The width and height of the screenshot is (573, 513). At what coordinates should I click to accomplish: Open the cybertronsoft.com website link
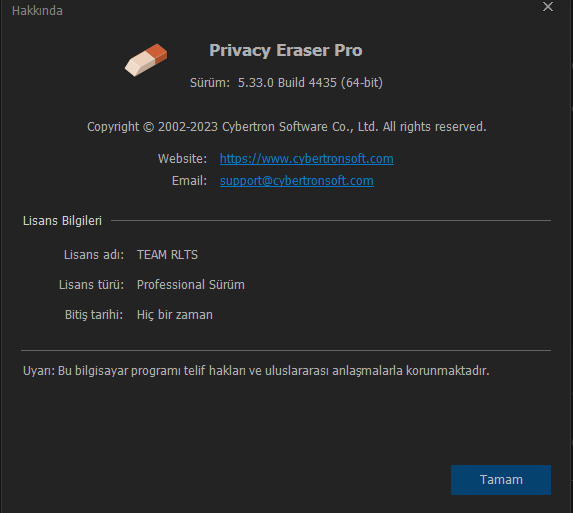click(307, 159)
